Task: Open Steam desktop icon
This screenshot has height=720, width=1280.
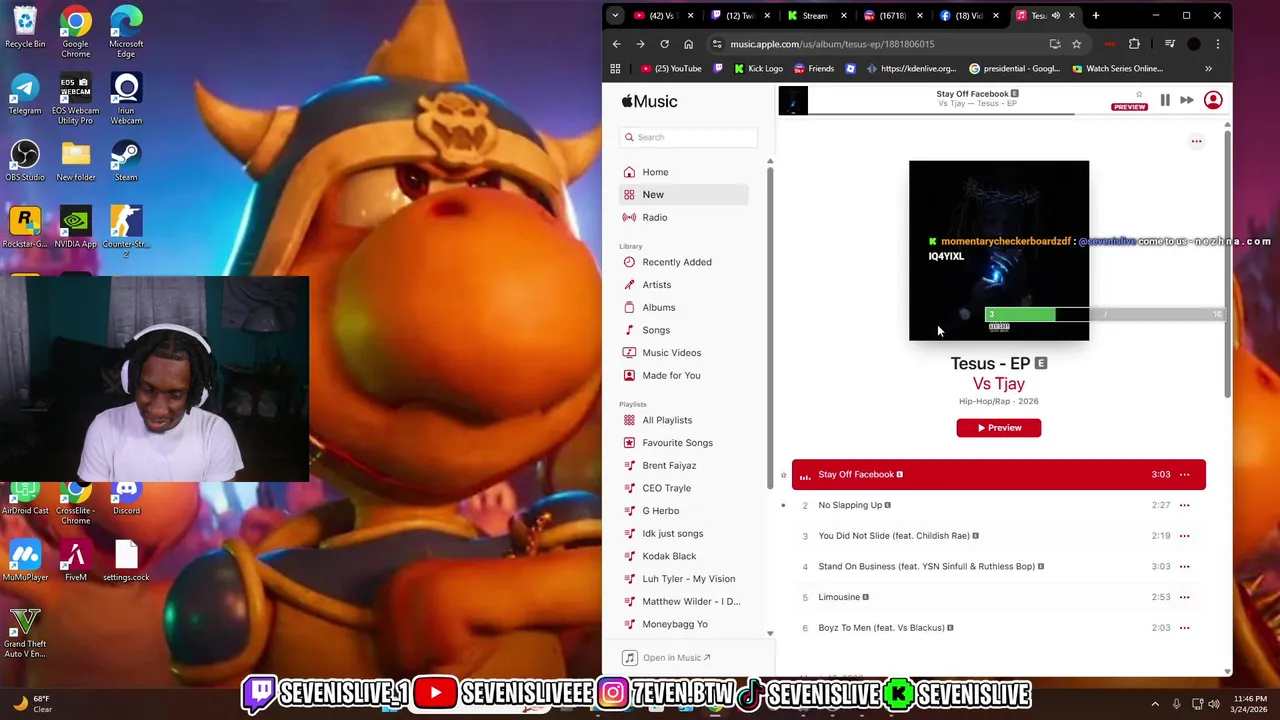Action: tap(126, 161)
